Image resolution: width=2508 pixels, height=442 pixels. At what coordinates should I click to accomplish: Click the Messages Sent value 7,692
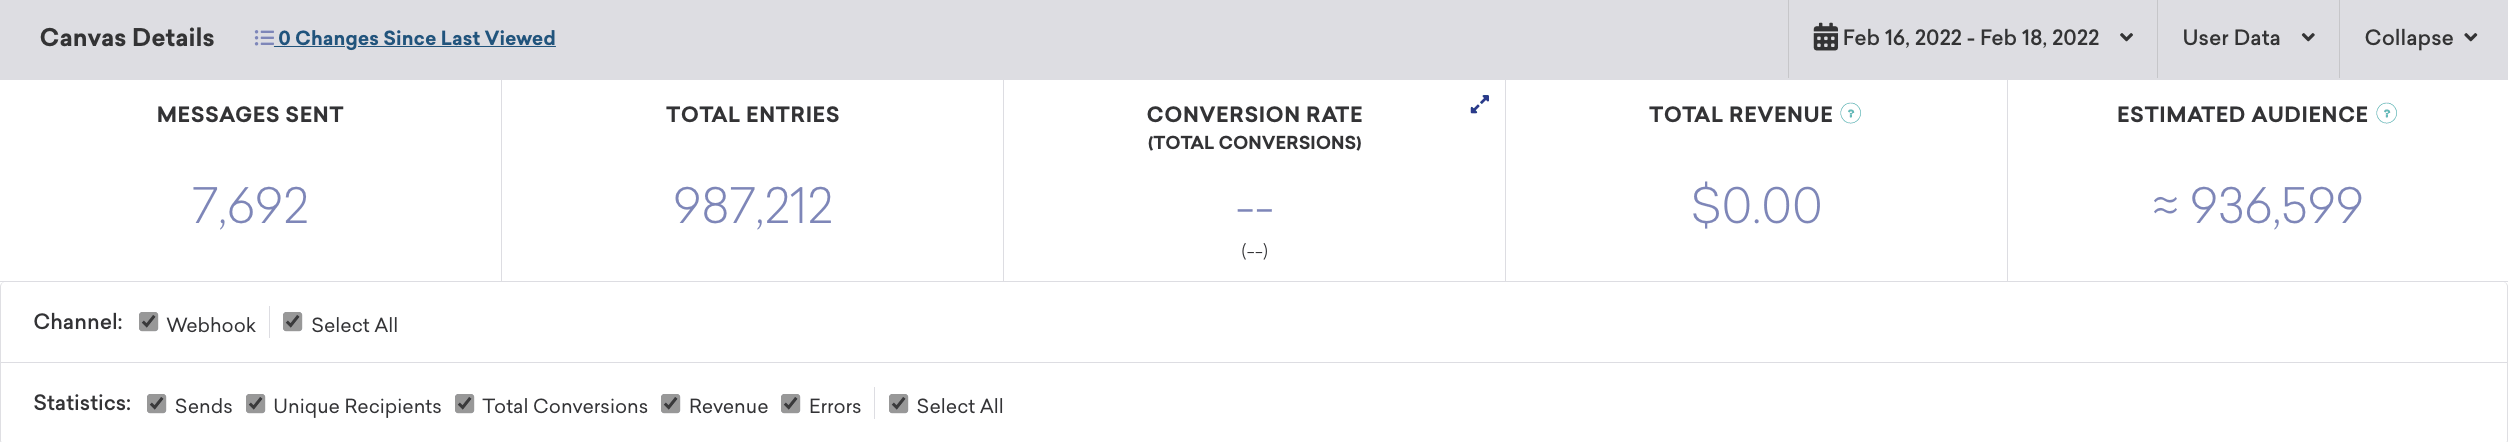[250, 206]
